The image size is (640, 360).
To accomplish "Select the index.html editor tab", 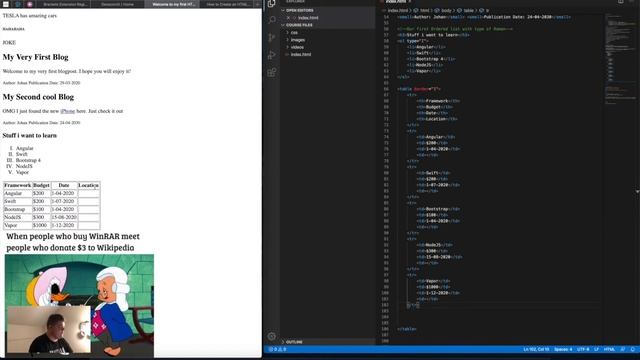I will [x=397, y=2].
